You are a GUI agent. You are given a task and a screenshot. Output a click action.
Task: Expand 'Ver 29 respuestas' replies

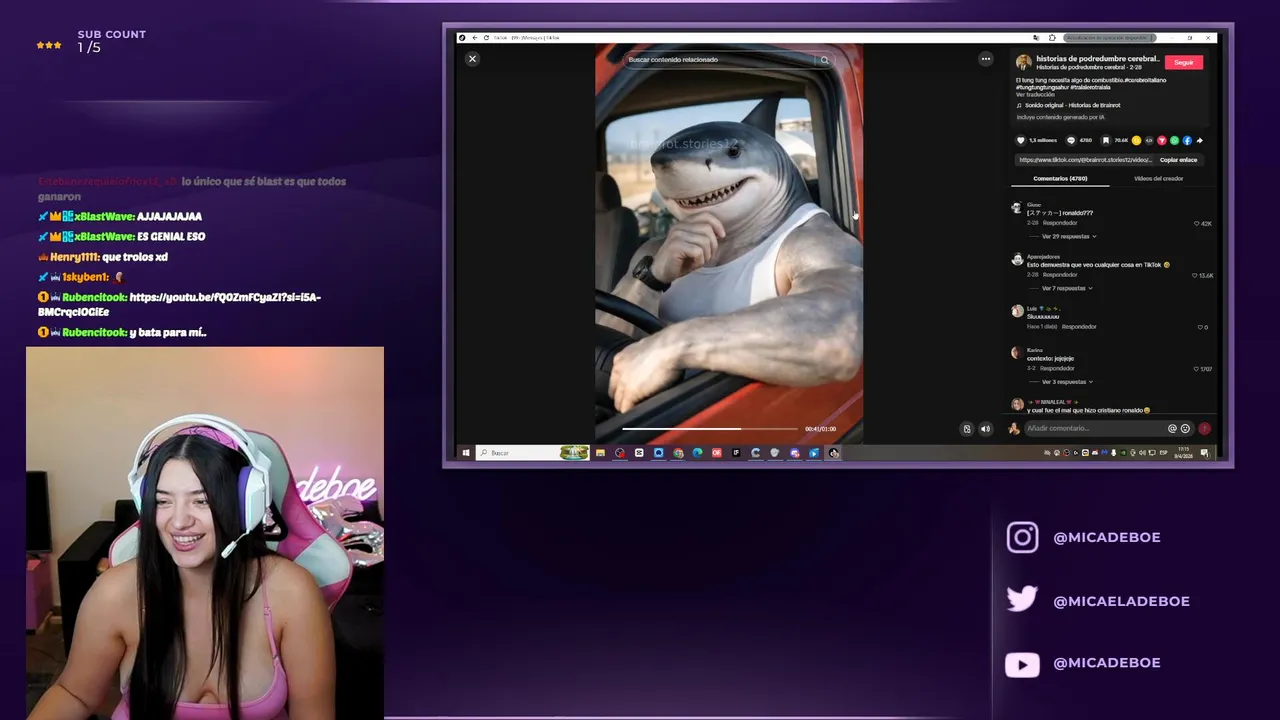1069,236
